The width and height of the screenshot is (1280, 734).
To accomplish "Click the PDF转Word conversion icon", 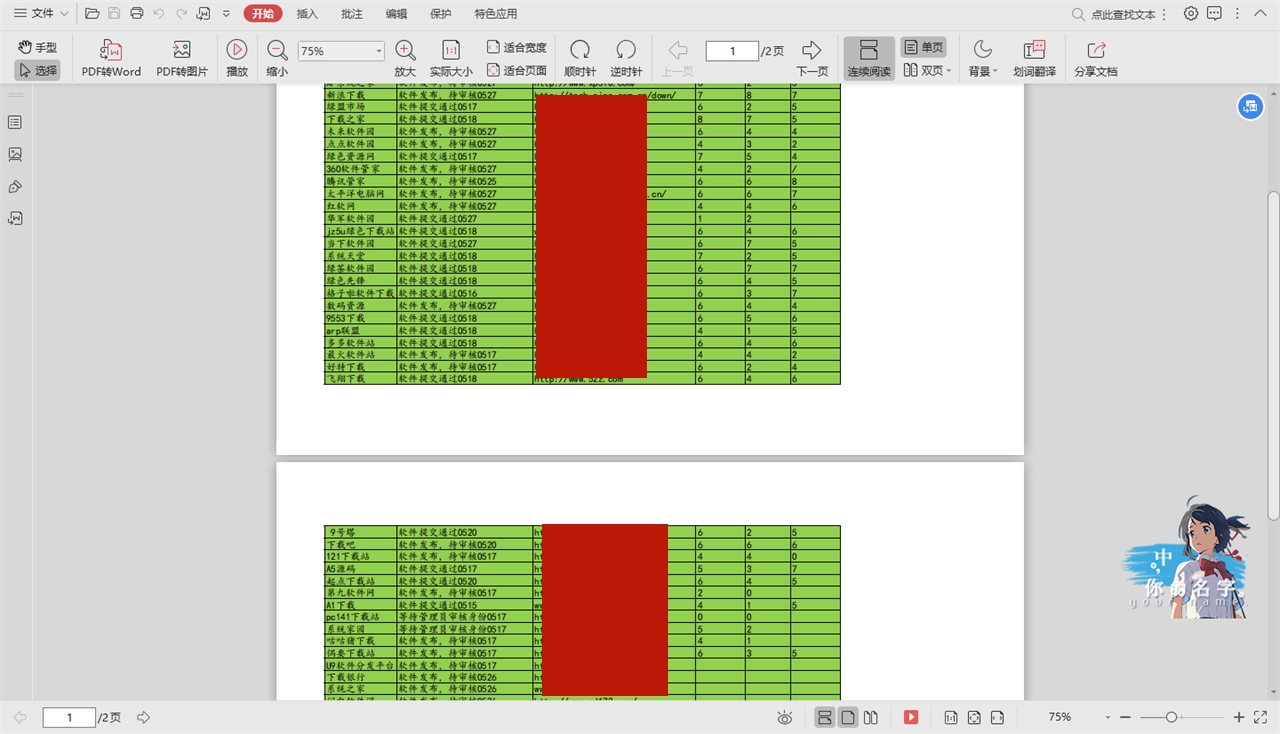I will (x=111, y=58).
